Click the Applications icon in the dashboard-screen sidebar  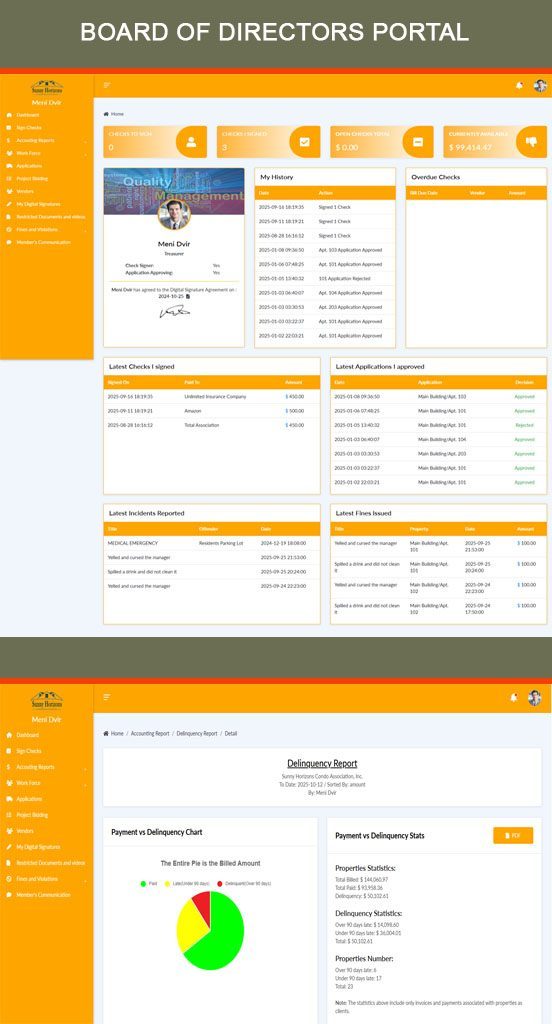[9, 166]
